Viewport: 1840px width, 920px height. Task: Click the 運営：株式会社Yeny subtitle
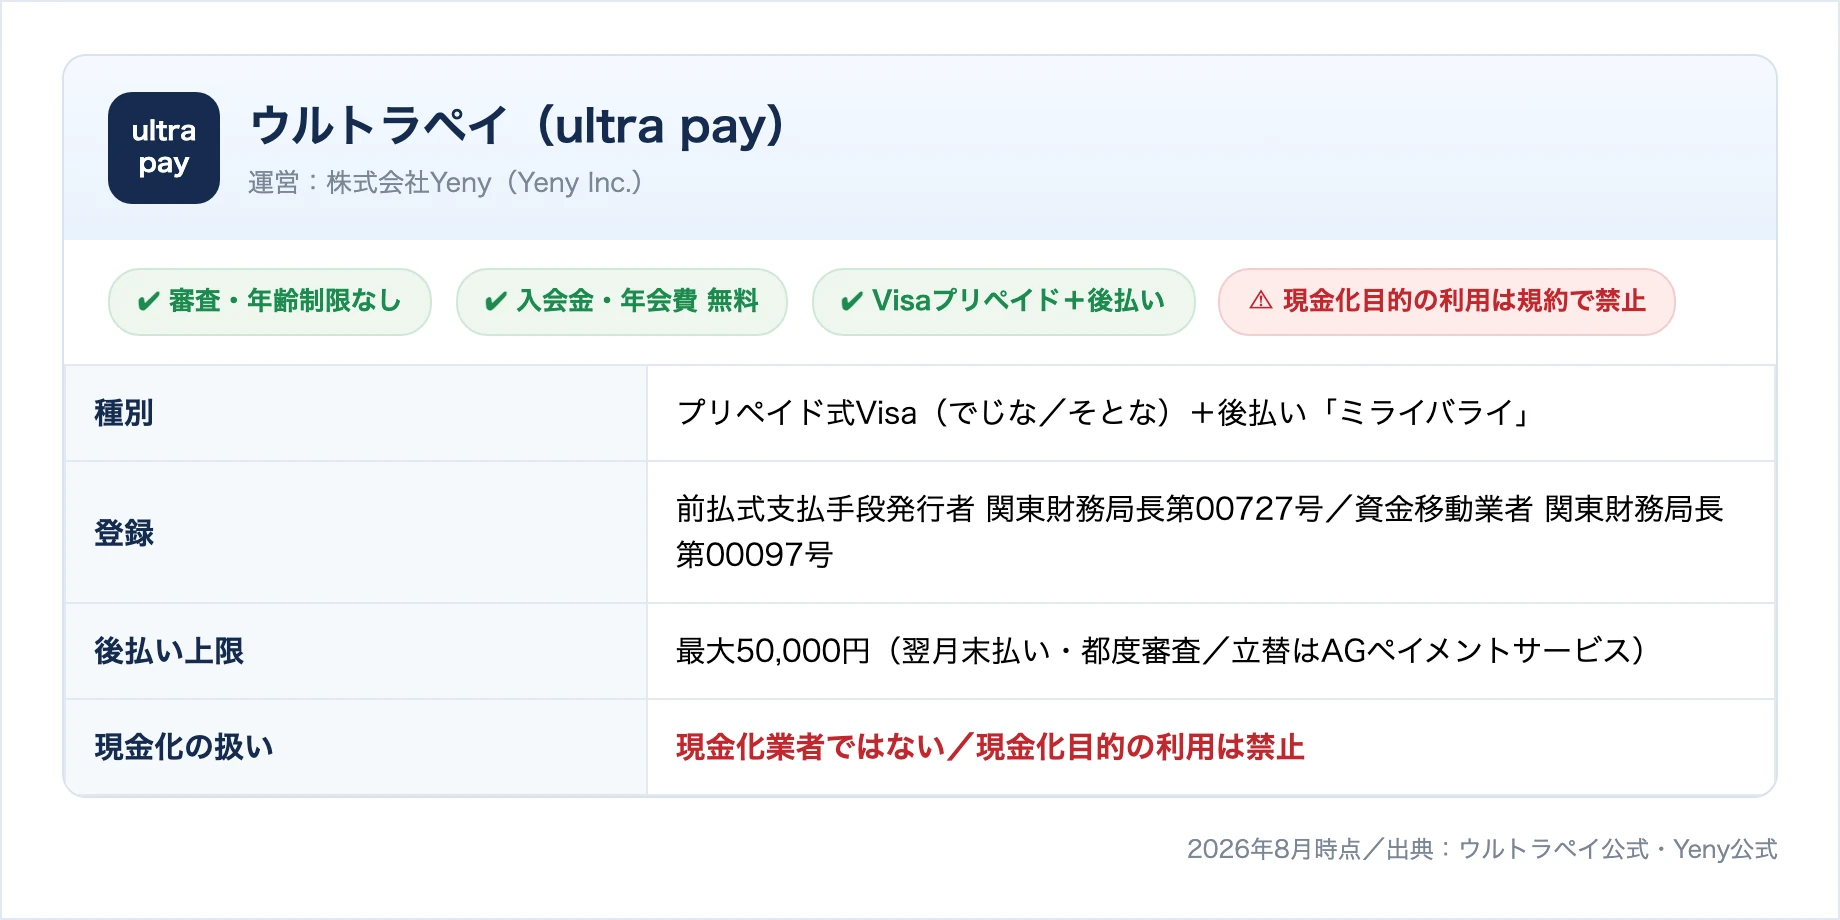[x=445, y=183]
